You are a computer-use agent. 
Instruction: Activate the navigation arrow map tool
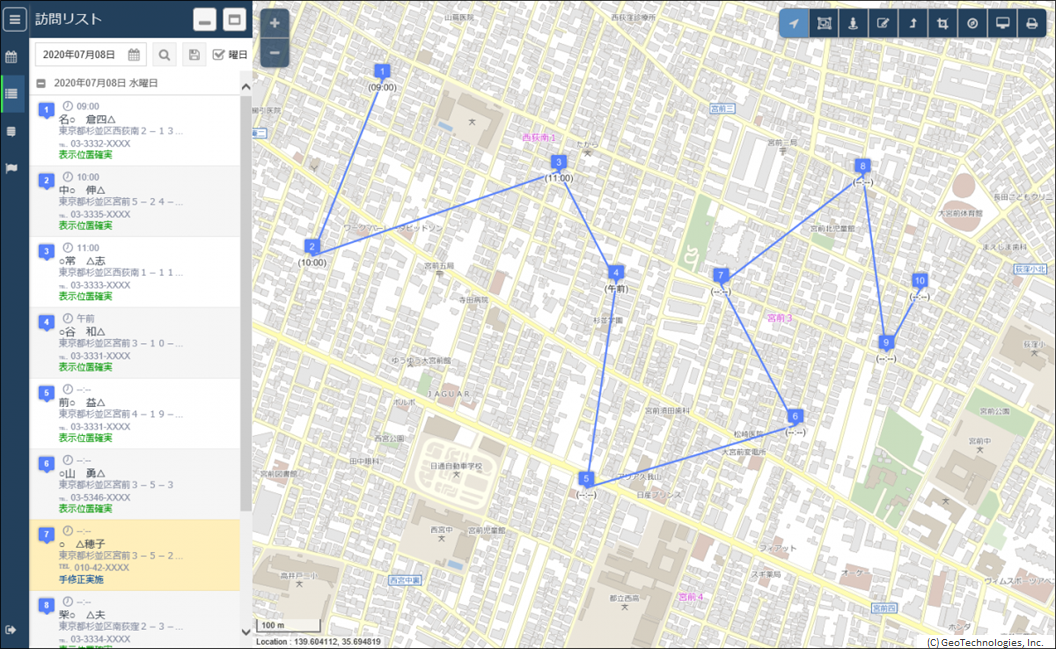point(794,23)
